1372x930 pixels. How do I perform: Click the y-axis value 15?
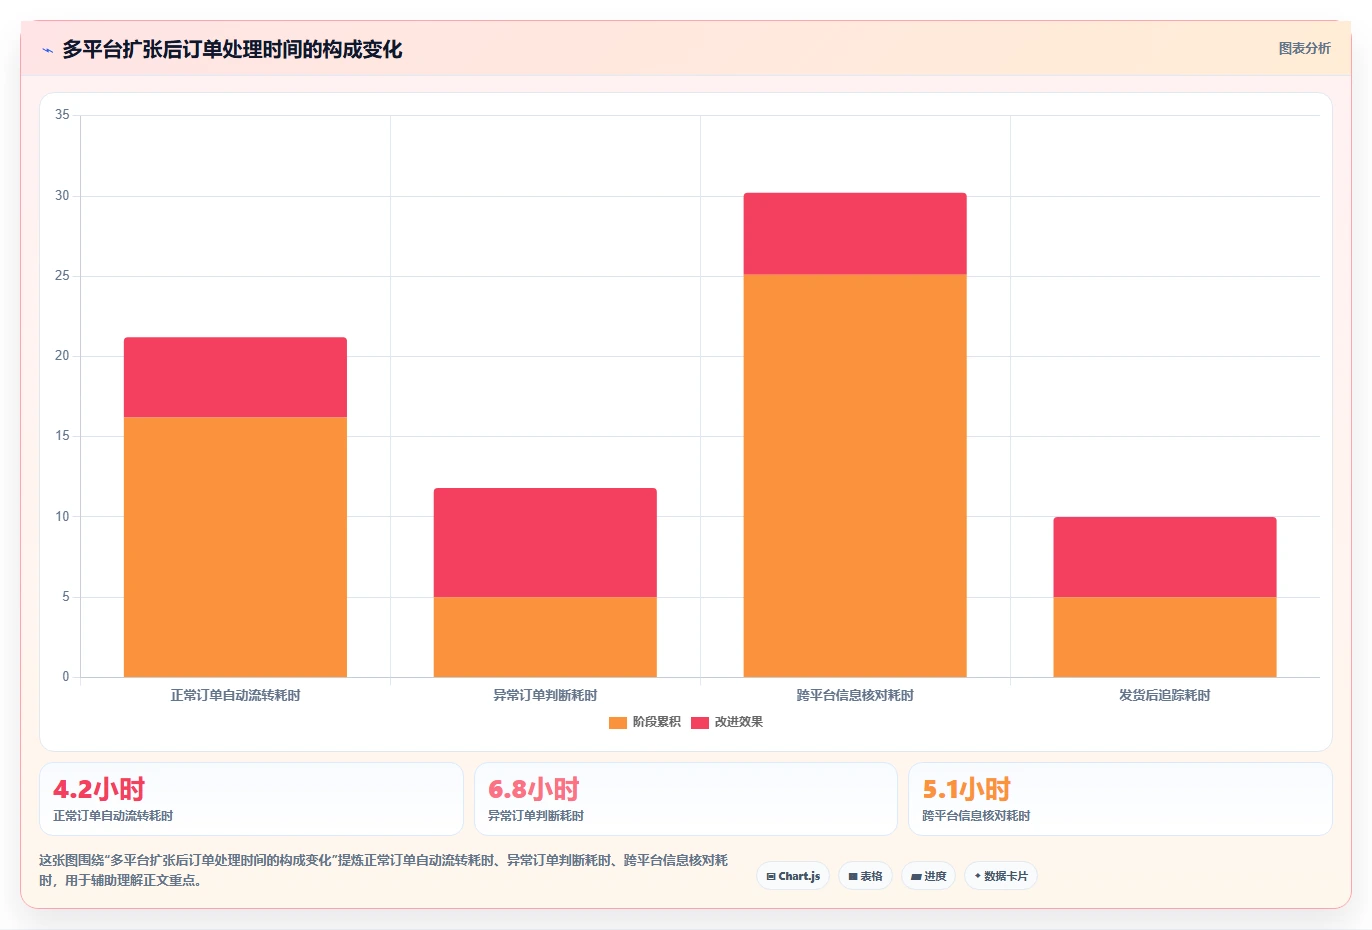point(62,436)
